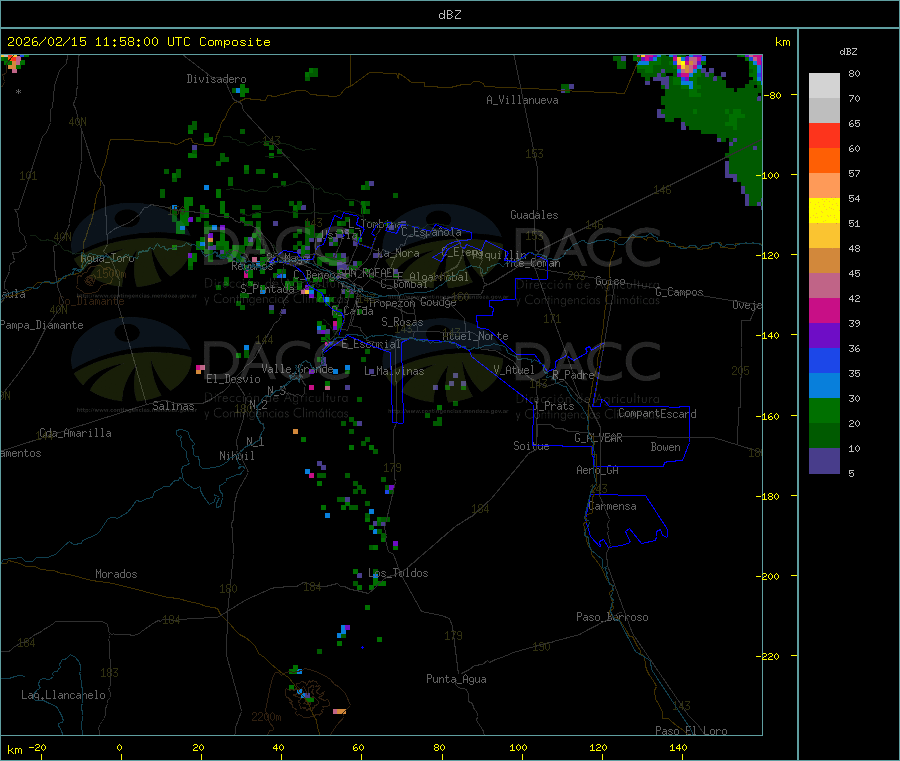Screen dimensions: 900x761
Task: Click the 2200m elevation label near volcano
Action: coord(266,717)
